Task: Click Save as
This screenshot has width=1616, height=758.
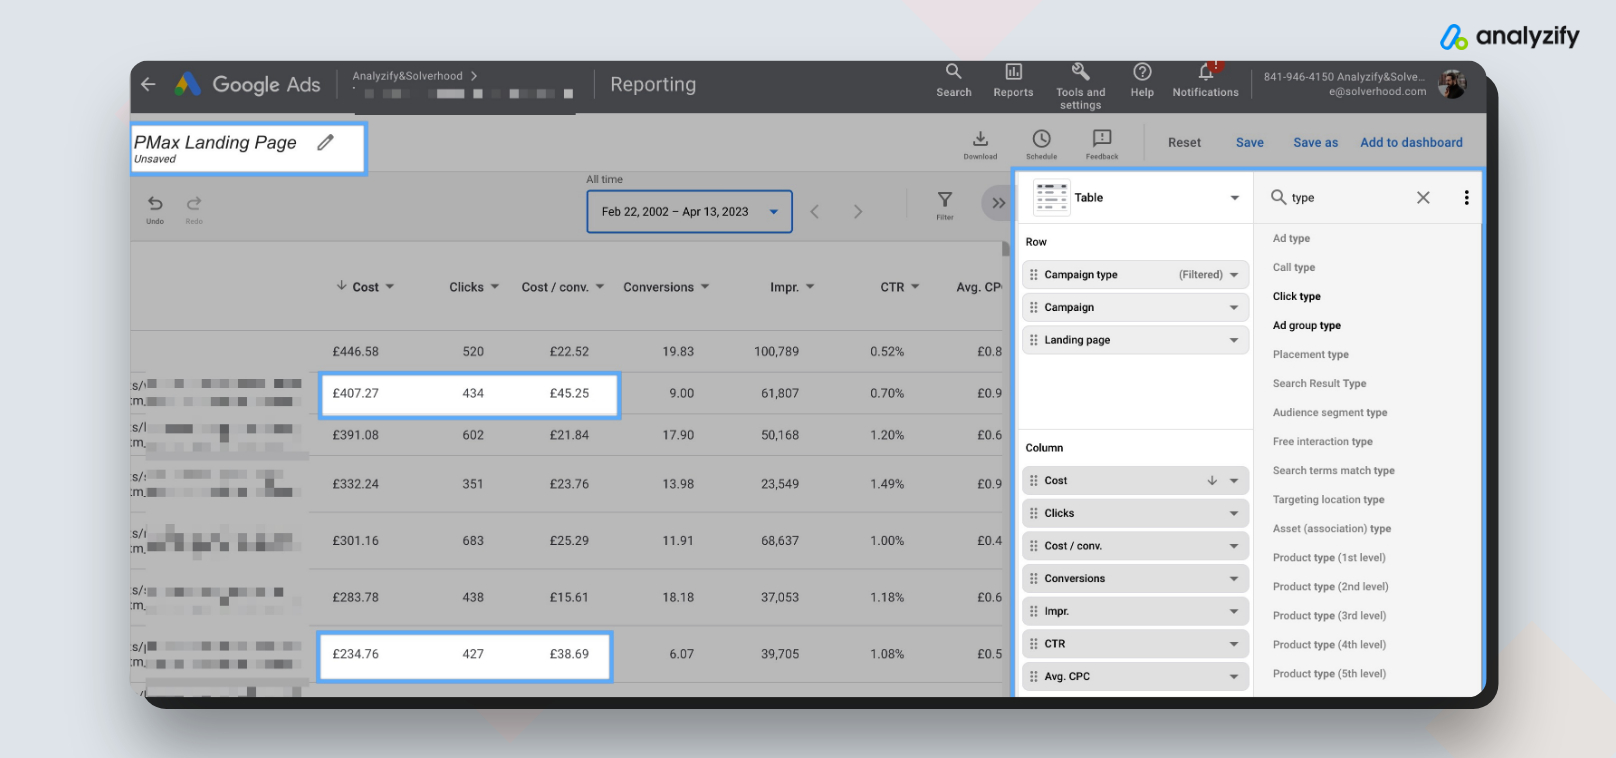Action: pyautogui.click(x=1315, y=143)
